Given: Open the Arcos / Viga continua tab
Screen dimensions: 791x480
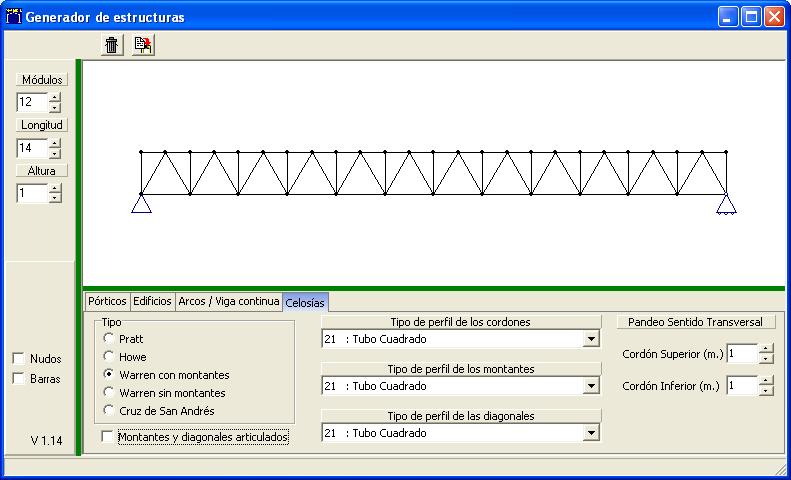Looking at the screenshot, I should 228,301.
